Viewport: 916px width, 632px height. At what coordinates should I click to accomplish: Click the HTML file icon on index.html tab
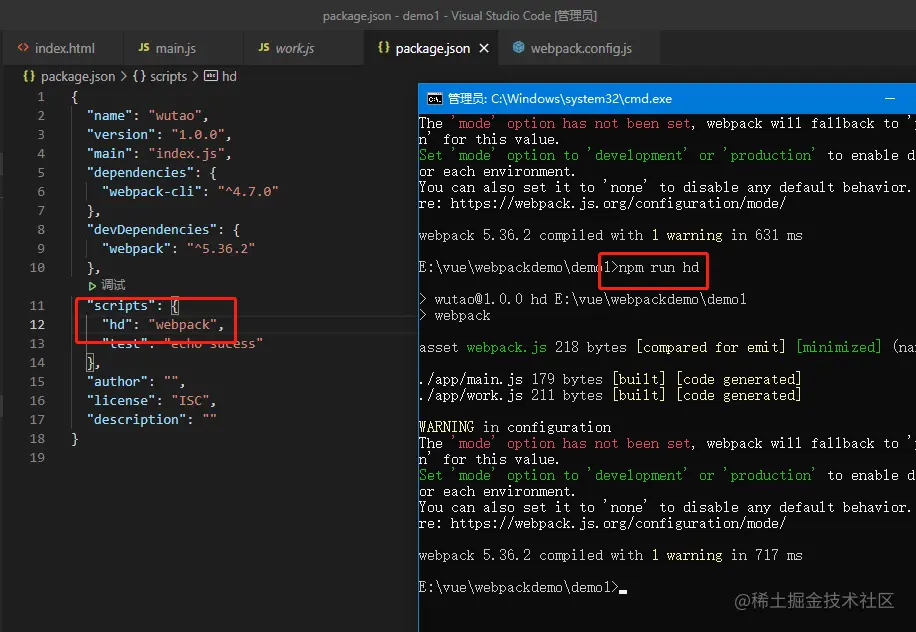tap(23, 48)
